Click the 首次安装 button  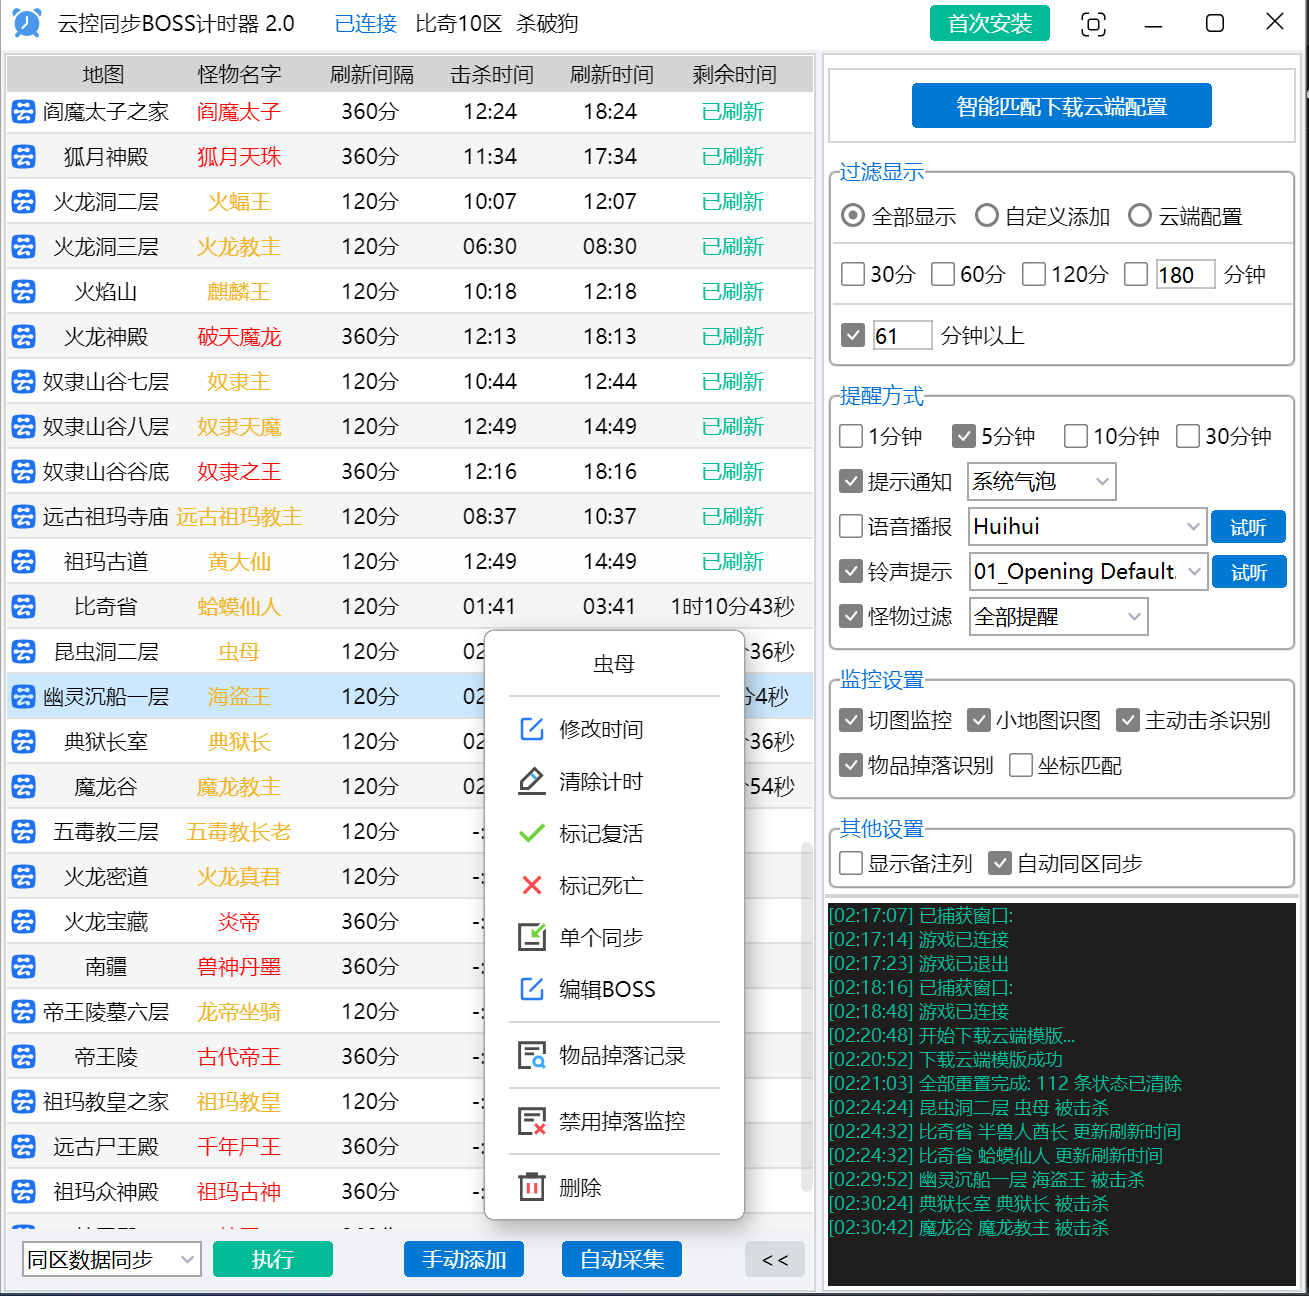coord(990,23)
